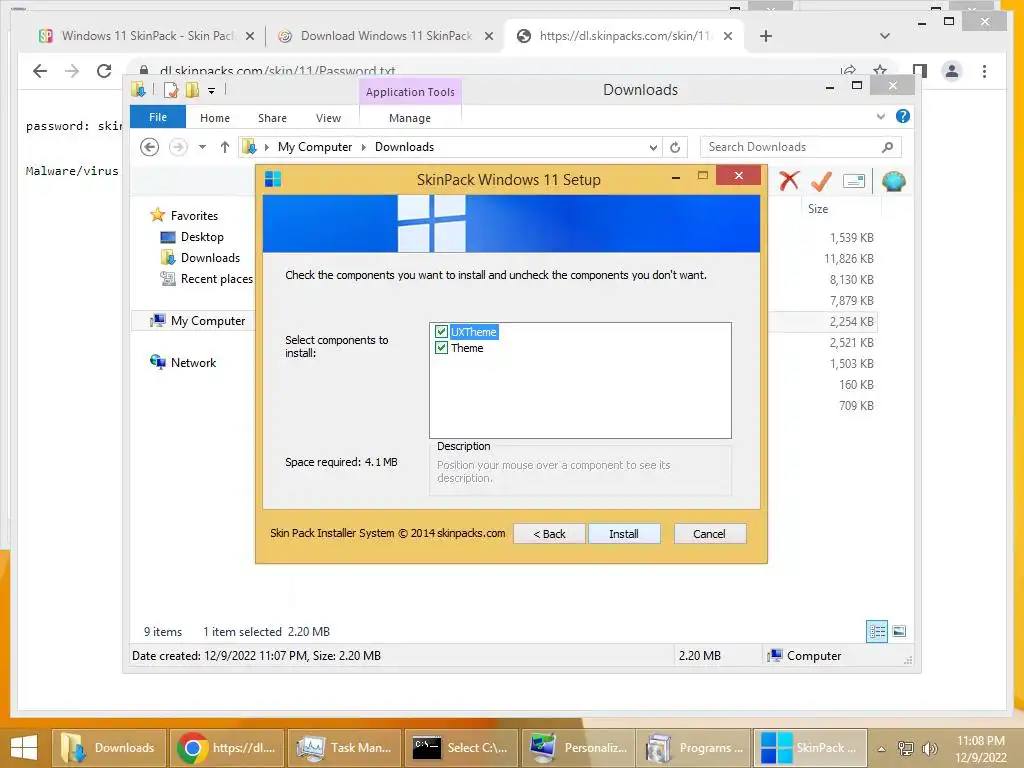Close the Download Windows 11 SkinPack tab

[488, 37]
